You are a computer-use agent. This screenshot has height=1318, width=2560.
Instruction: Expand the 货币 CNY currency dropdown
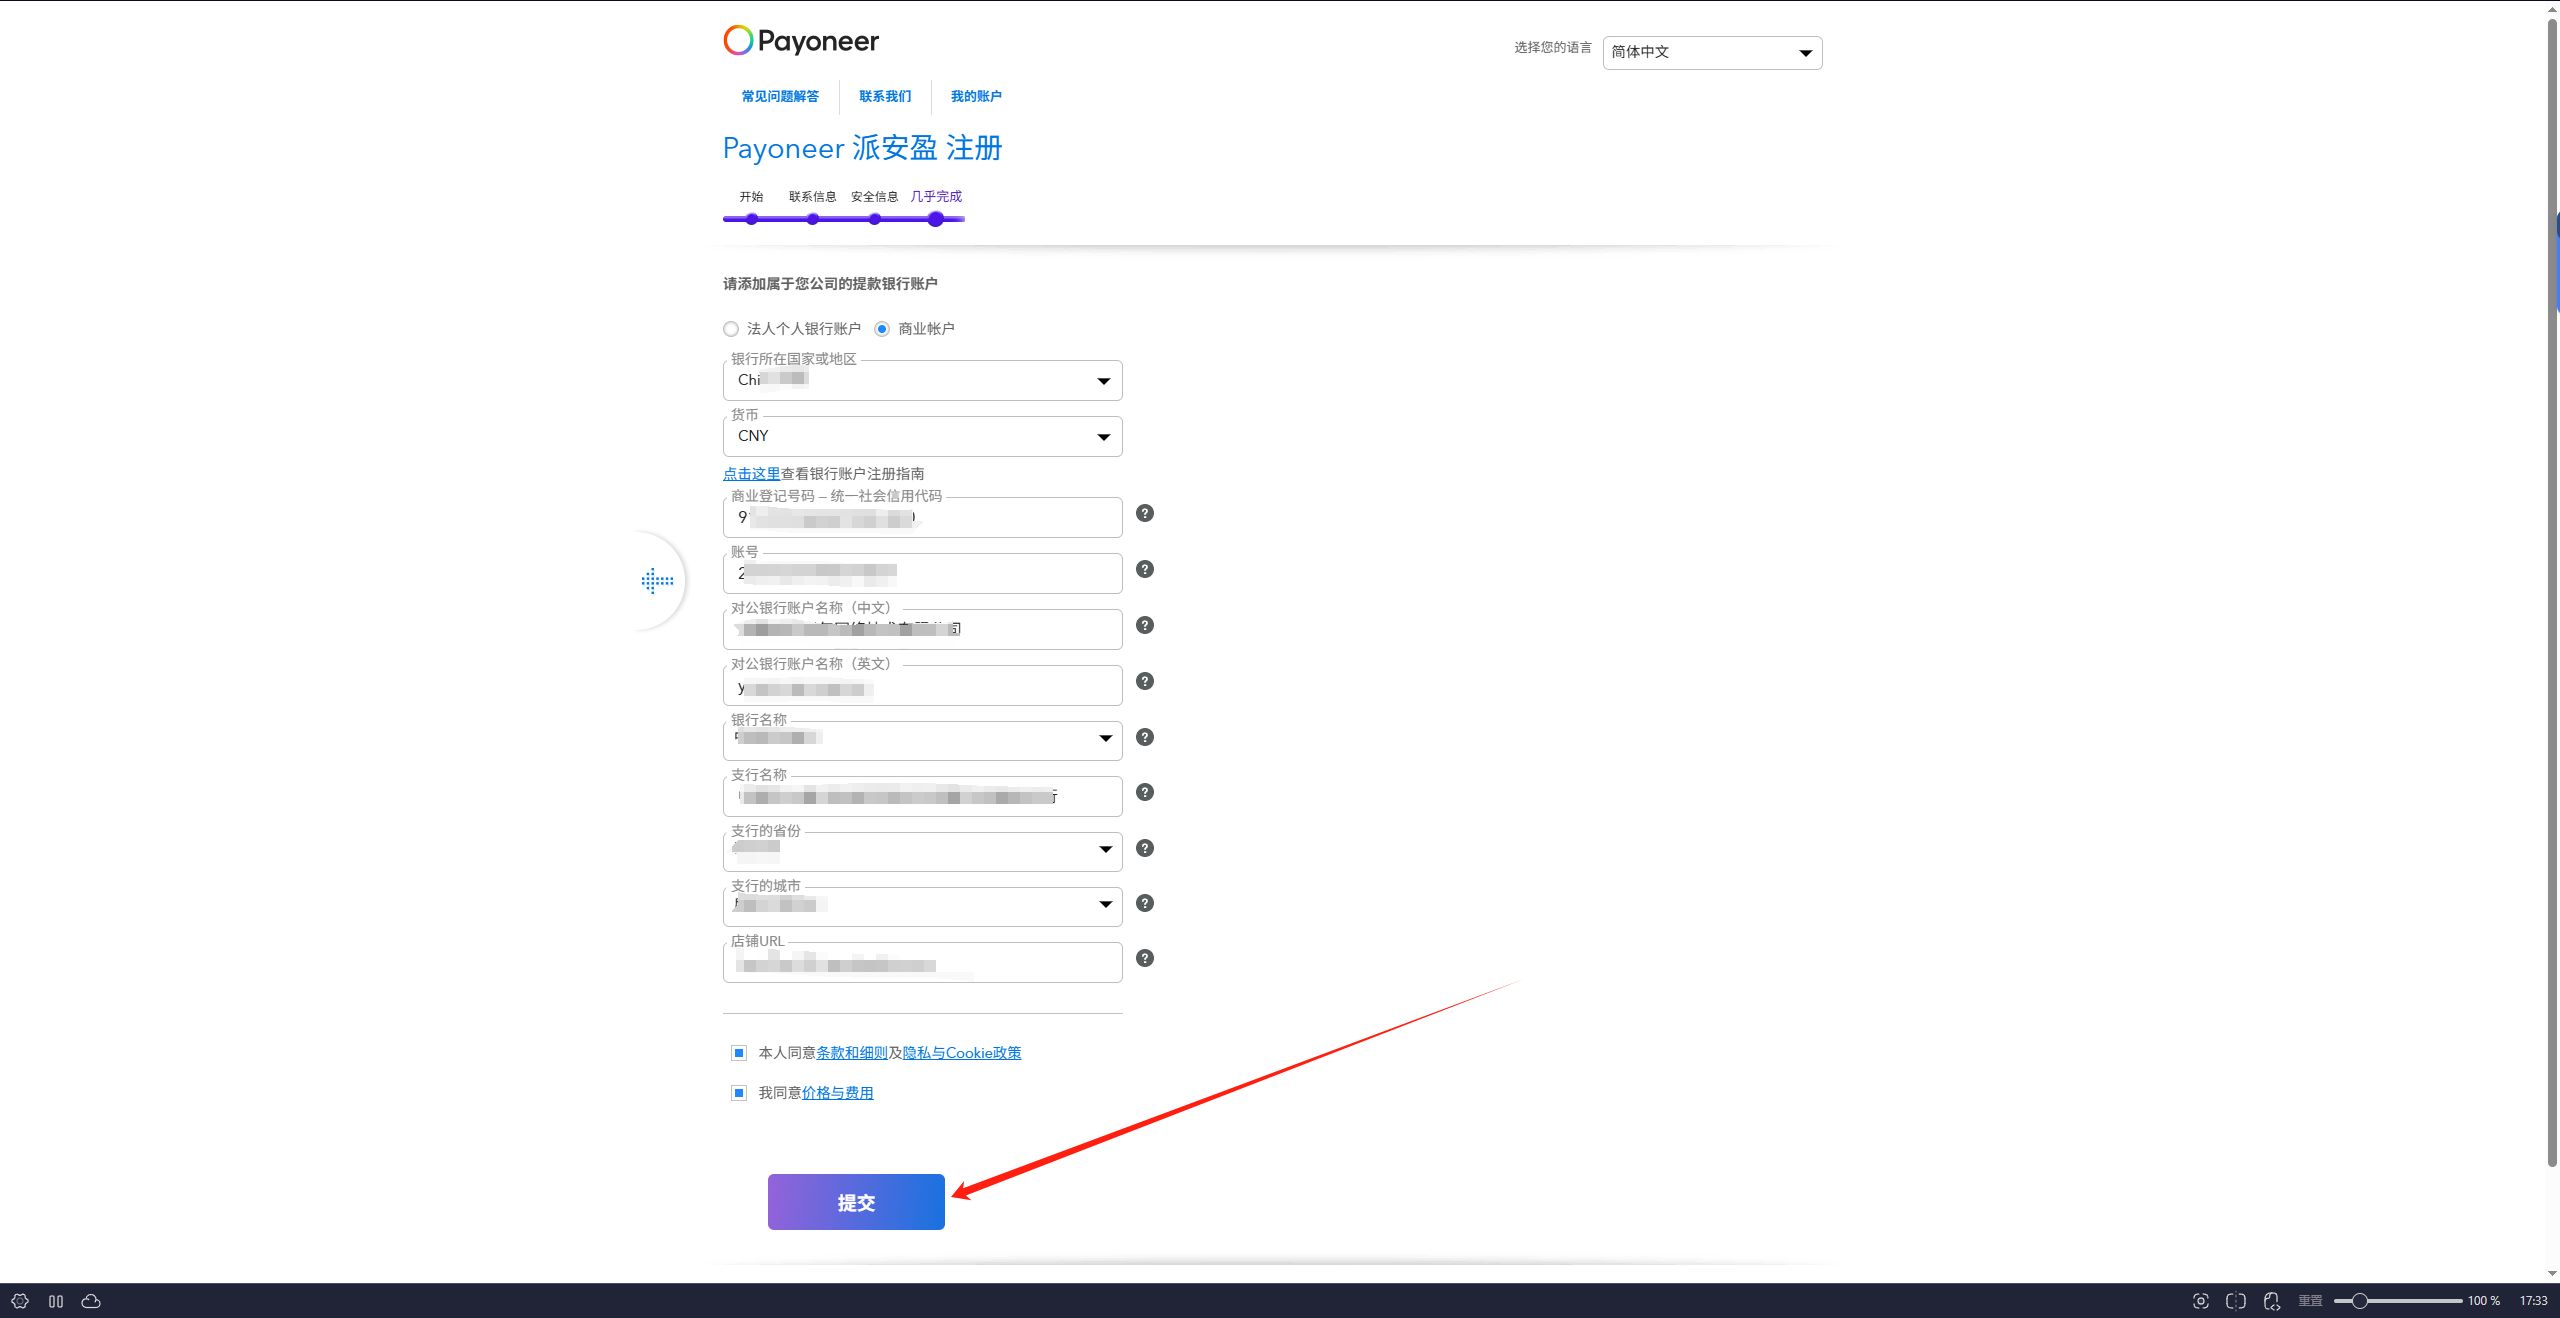(922, 437)
